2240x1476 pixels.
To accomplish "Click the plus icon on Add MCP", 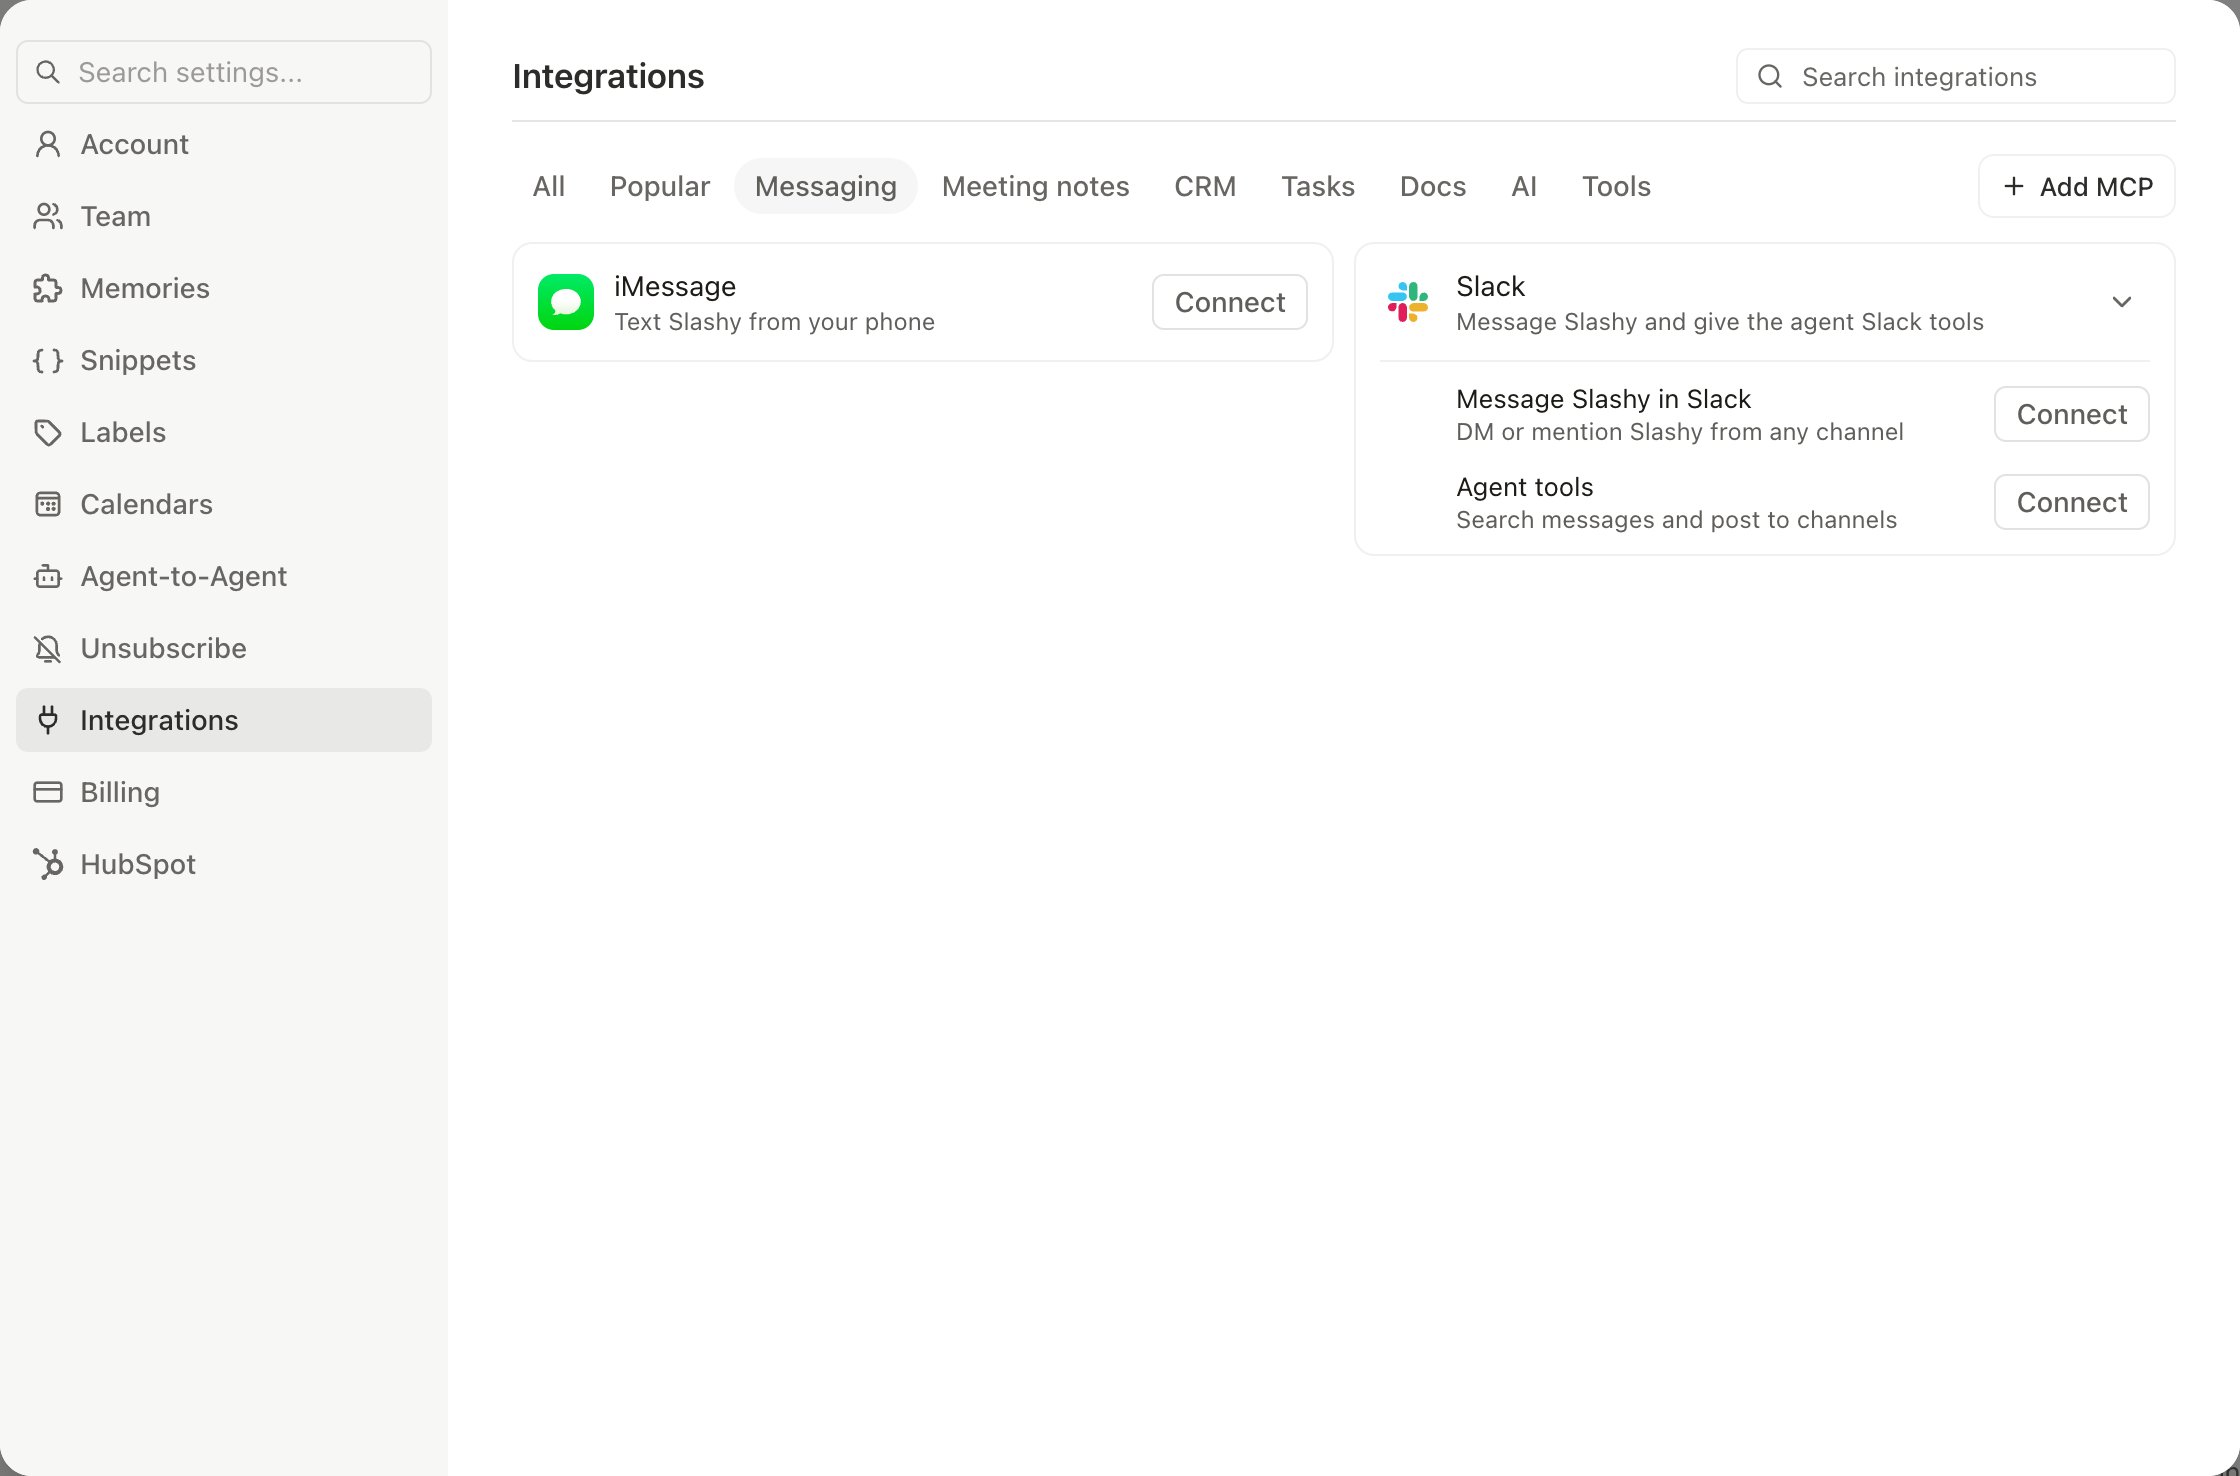I will point(2014,186).
